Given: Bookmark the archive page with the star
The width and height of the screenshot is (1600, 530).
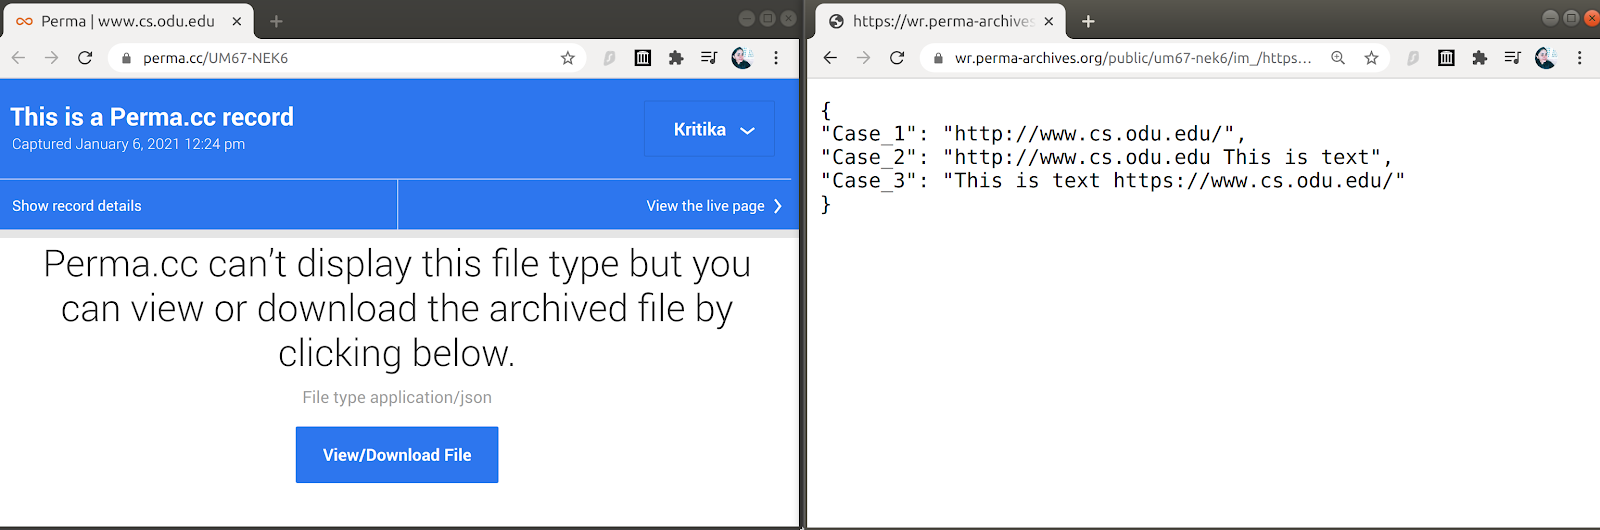Looking at the screenshot, I should click(x=1371, y=58).
